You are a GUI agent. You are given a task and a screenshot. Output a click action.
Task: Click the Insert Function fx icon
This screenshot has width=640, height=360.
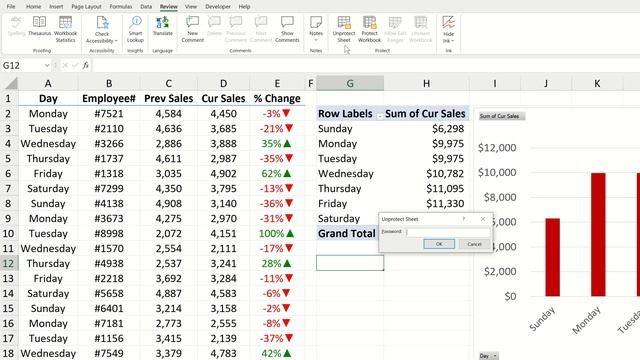[x=86, y=65]
